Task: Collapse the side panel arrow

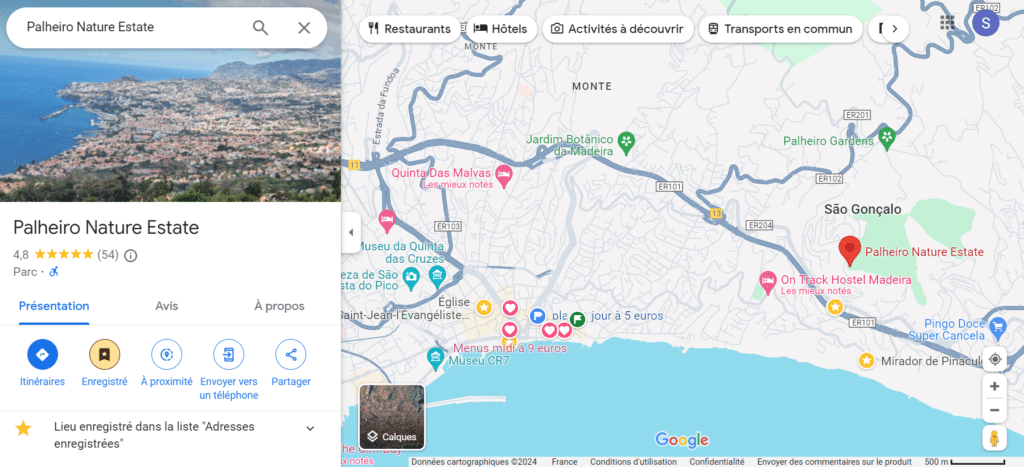Action: (x=351, y=233)
